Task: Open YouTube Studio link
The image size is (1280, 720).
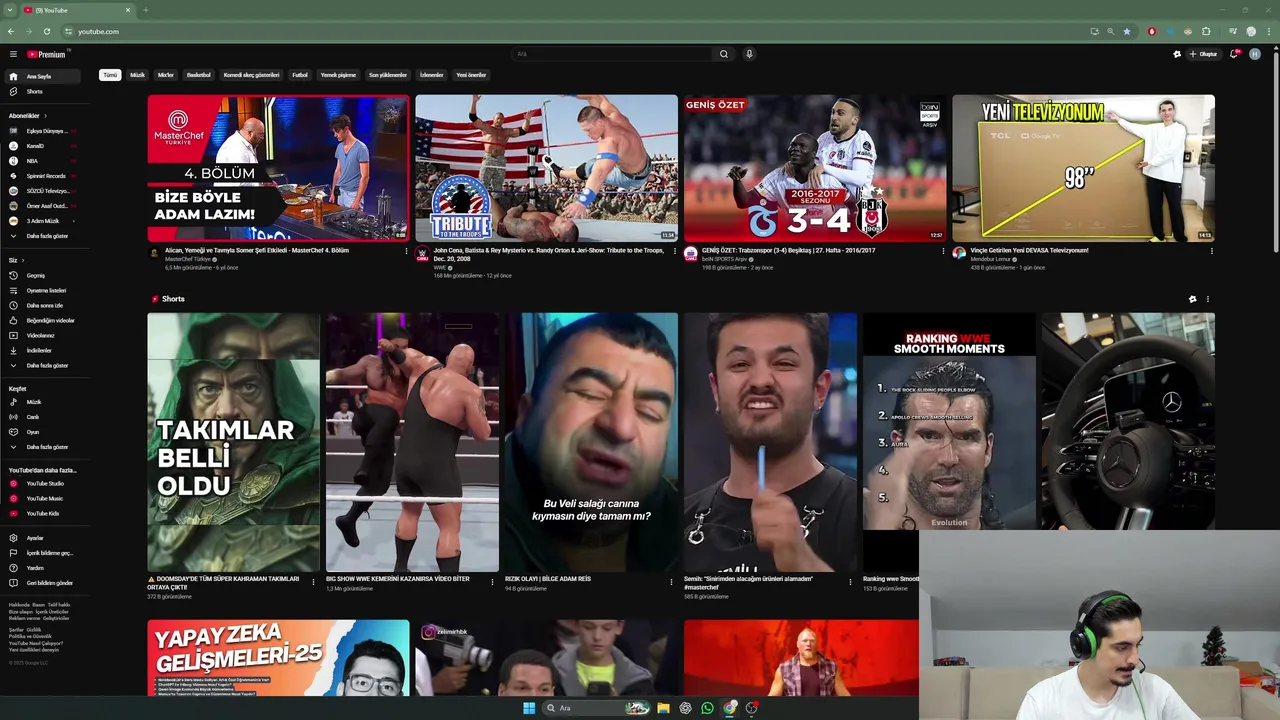Action: pos(45,483)
